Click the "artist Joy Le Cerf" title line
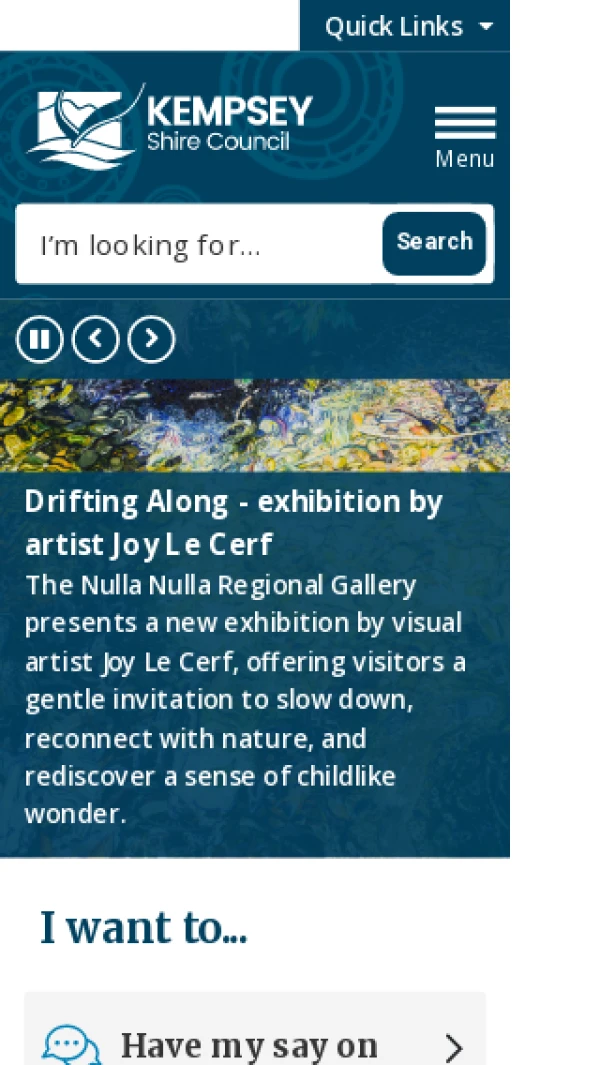This screenshot has width=600, height=1065. point(148,546)
